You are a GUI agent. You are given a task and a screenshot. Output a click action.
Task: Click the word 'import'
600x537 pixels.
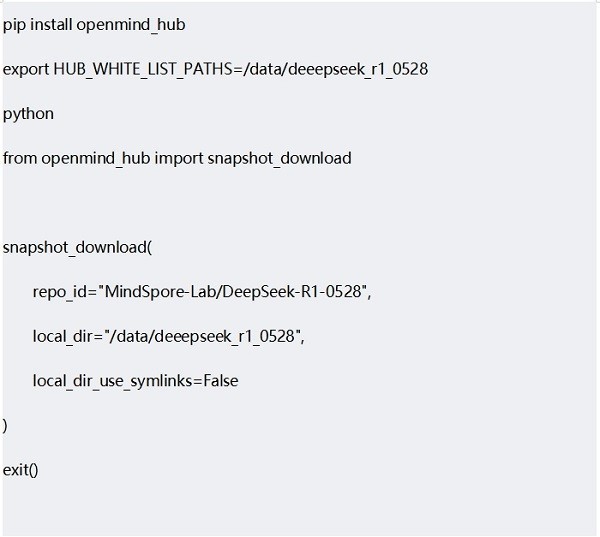[x=179, y=159]
